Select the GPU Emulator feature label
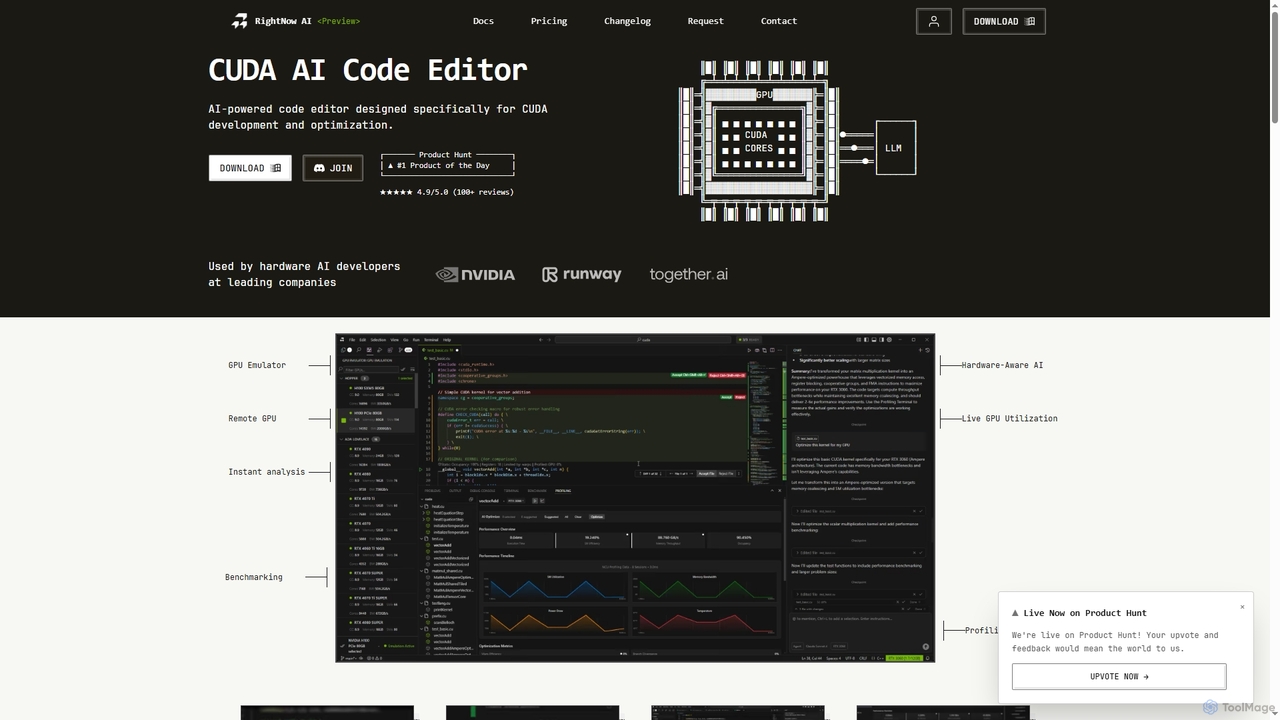Image resolution: width=1280 pixels, height=720 pixels. pyautogui.click(x=257, y=365)
